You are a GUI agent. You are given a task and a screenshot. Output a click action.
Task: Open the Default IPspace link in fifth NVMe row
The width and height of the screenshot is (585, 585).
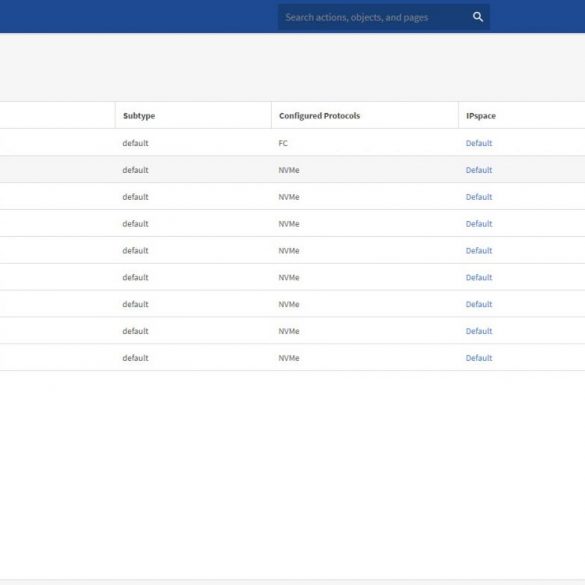[479, 277]
